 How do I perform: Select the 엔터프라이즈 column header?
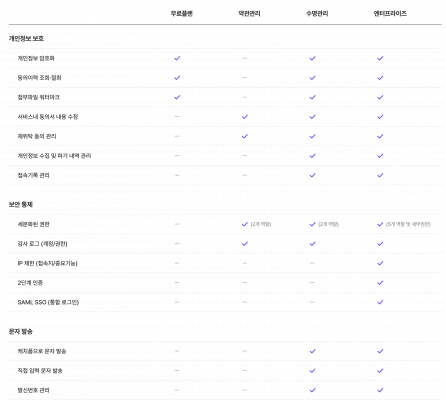390,14
